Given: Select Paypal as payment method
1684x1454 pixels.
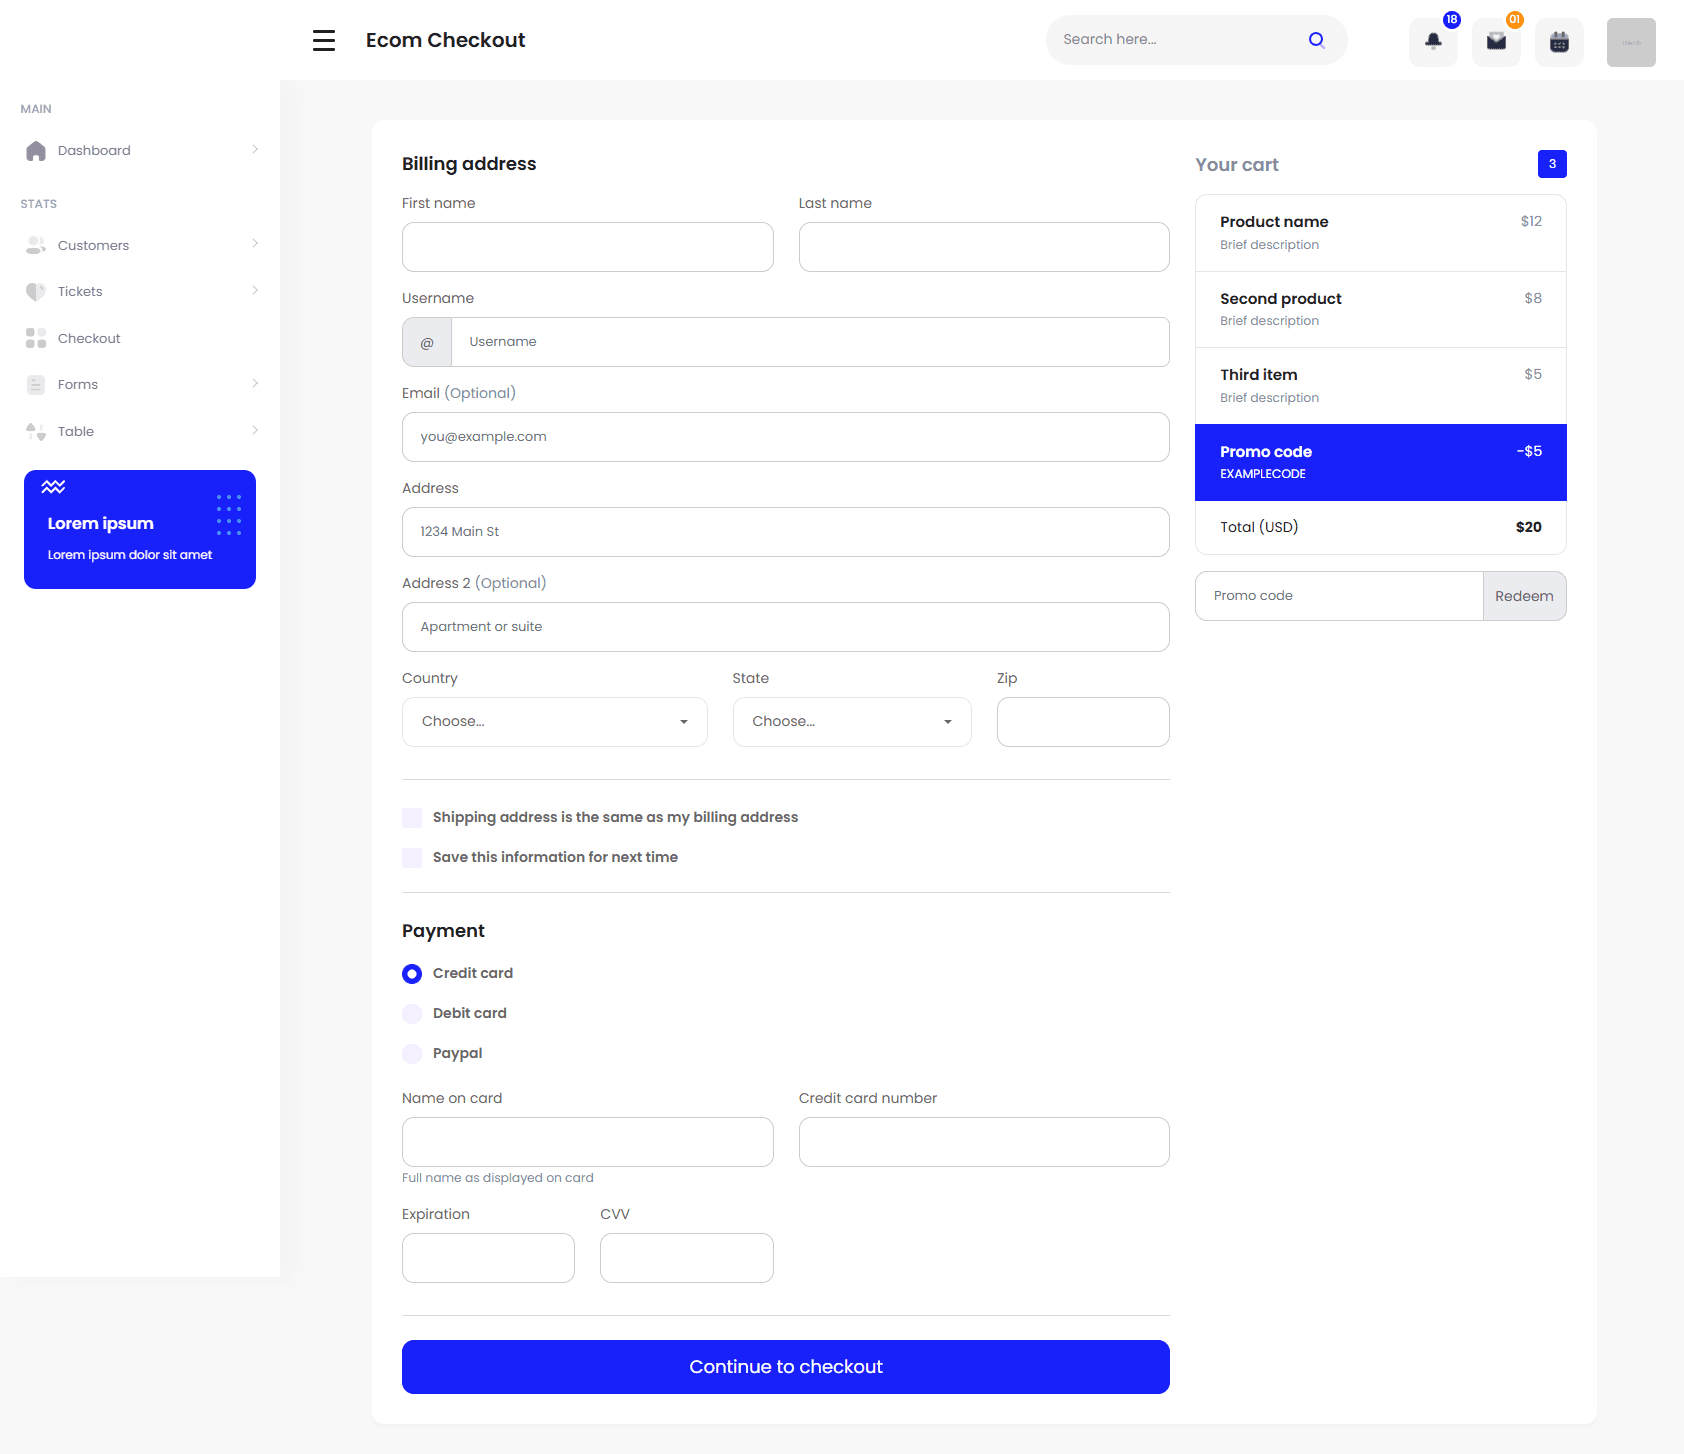Looking at the screenshot, I should (x=411, y=1053).
